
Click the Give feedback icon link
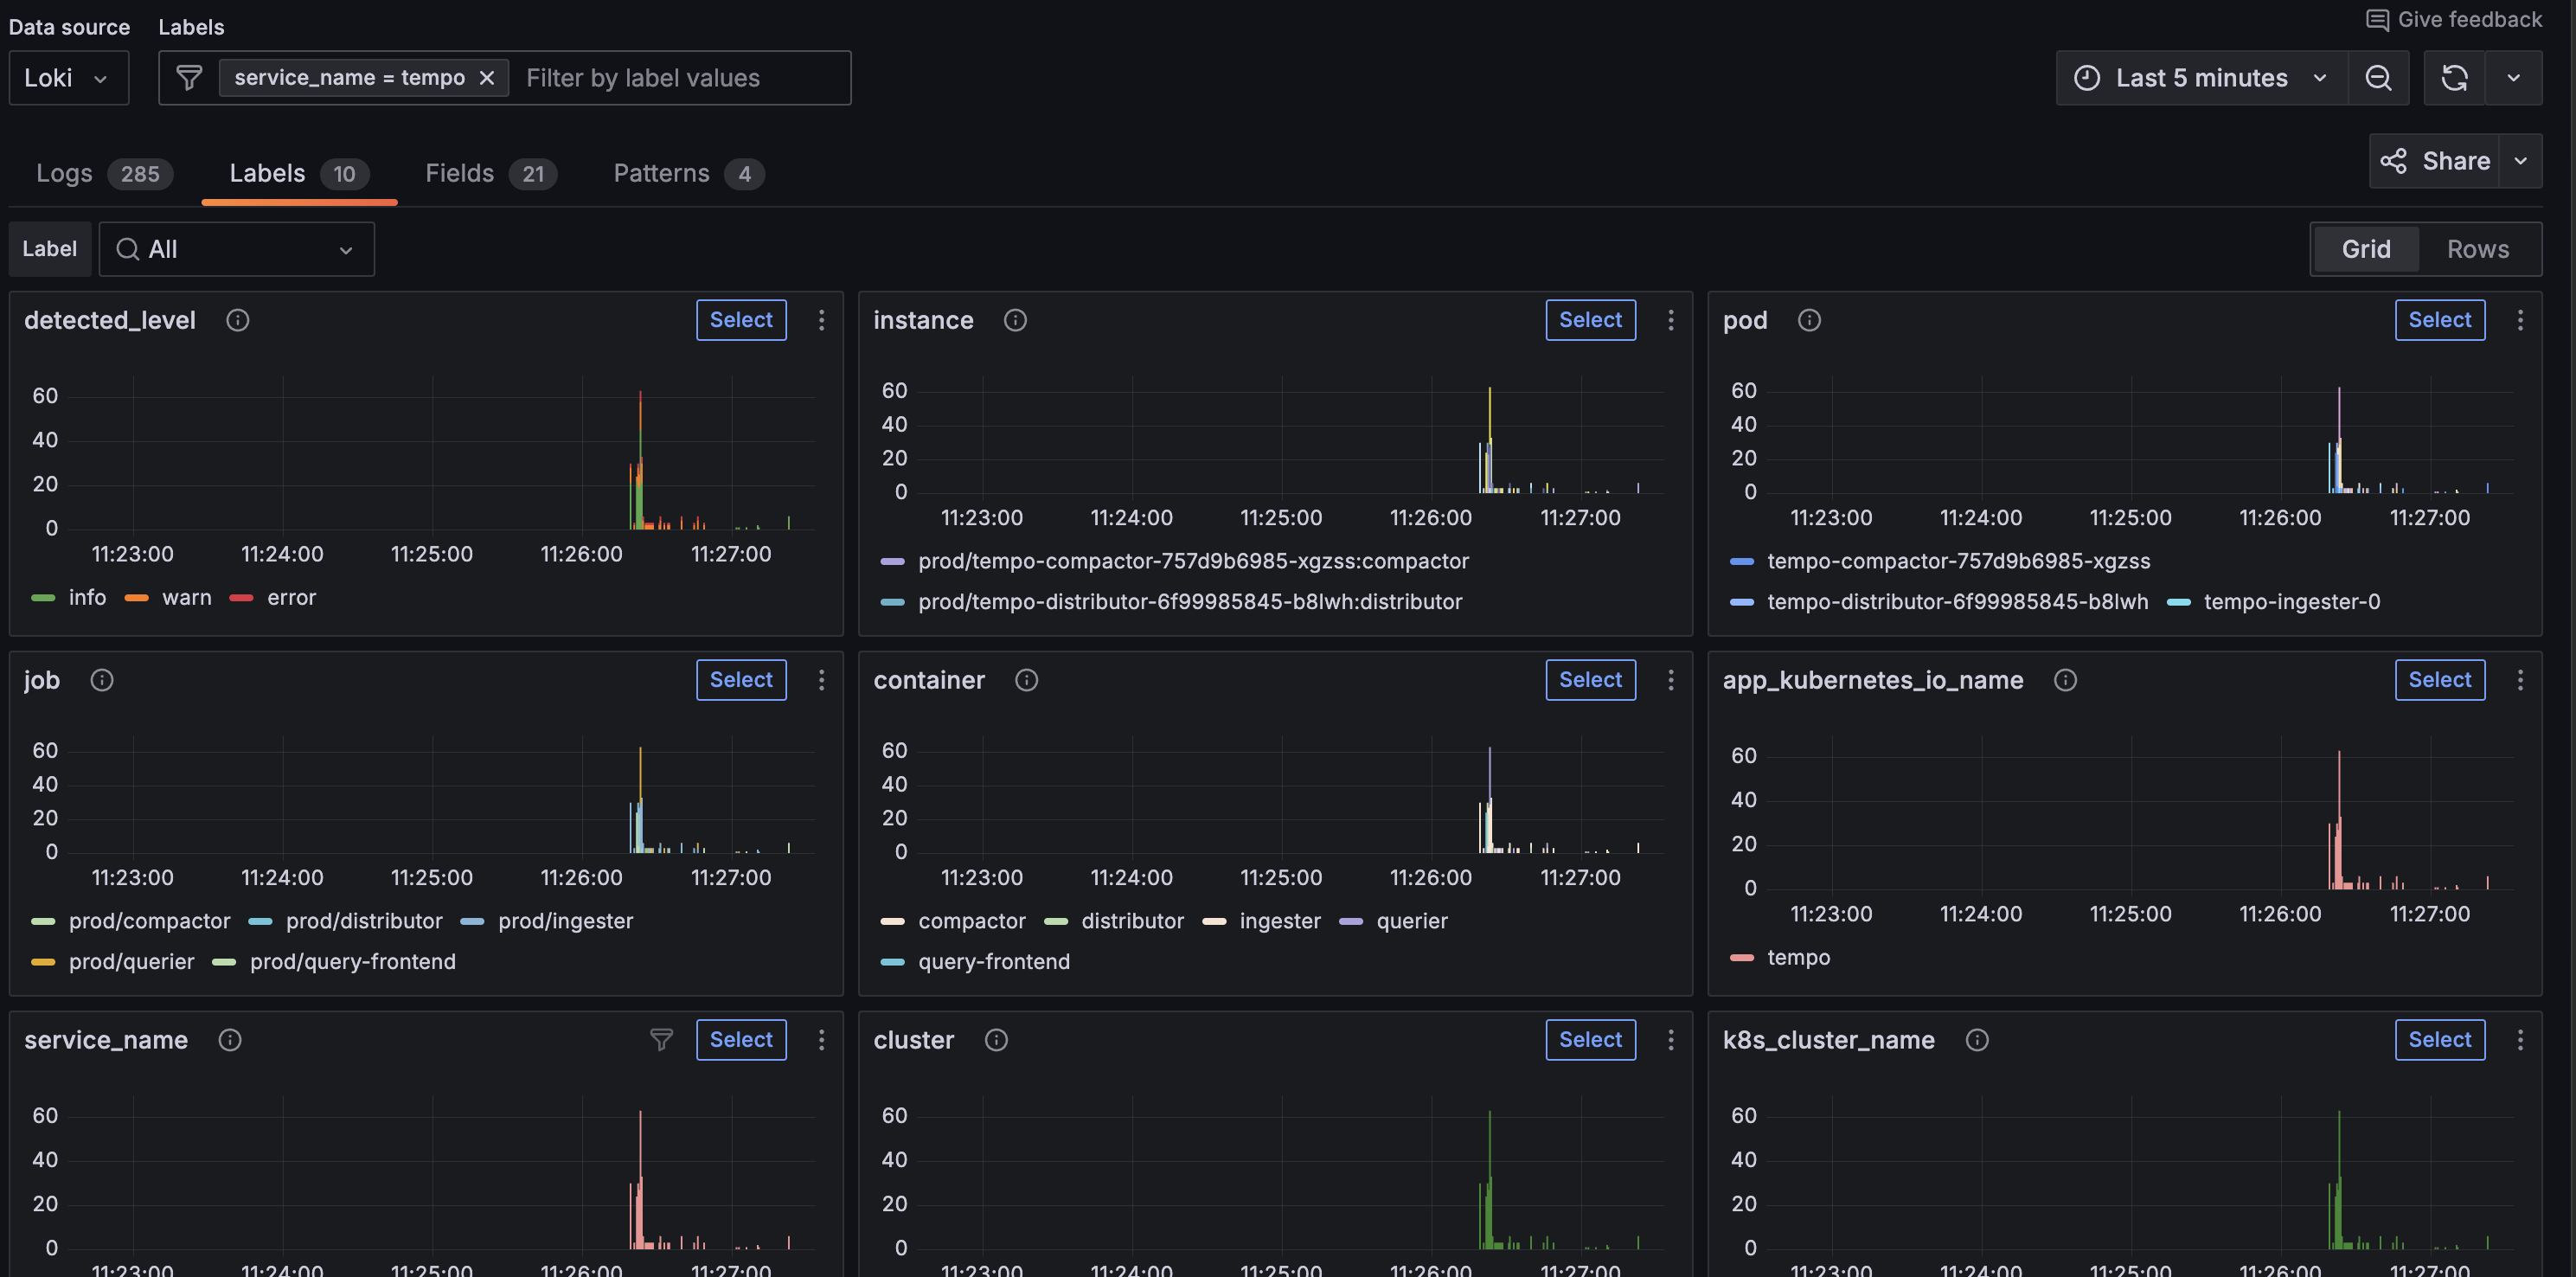(x=2377, y=20)
